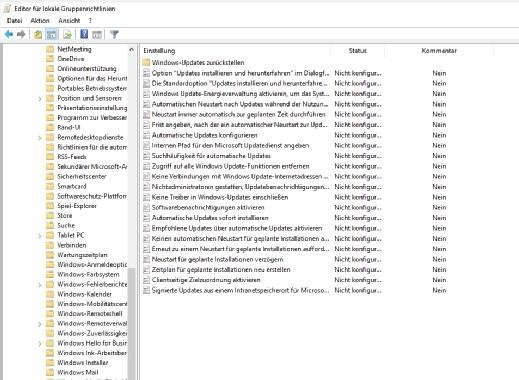Image resolution: width=519 pixels, height=380 pixels.
Task: Expand the Windows Hello for Business node
Action: pos(40,344)
